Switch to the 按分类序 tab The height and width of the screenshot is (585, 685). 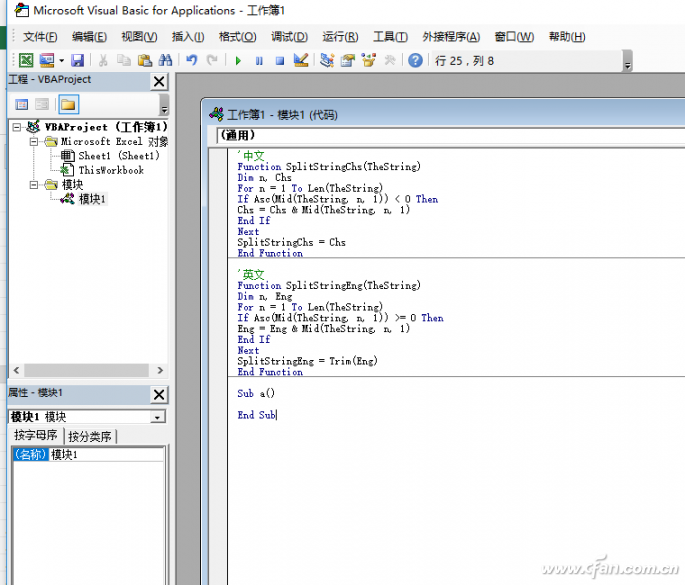90,436
